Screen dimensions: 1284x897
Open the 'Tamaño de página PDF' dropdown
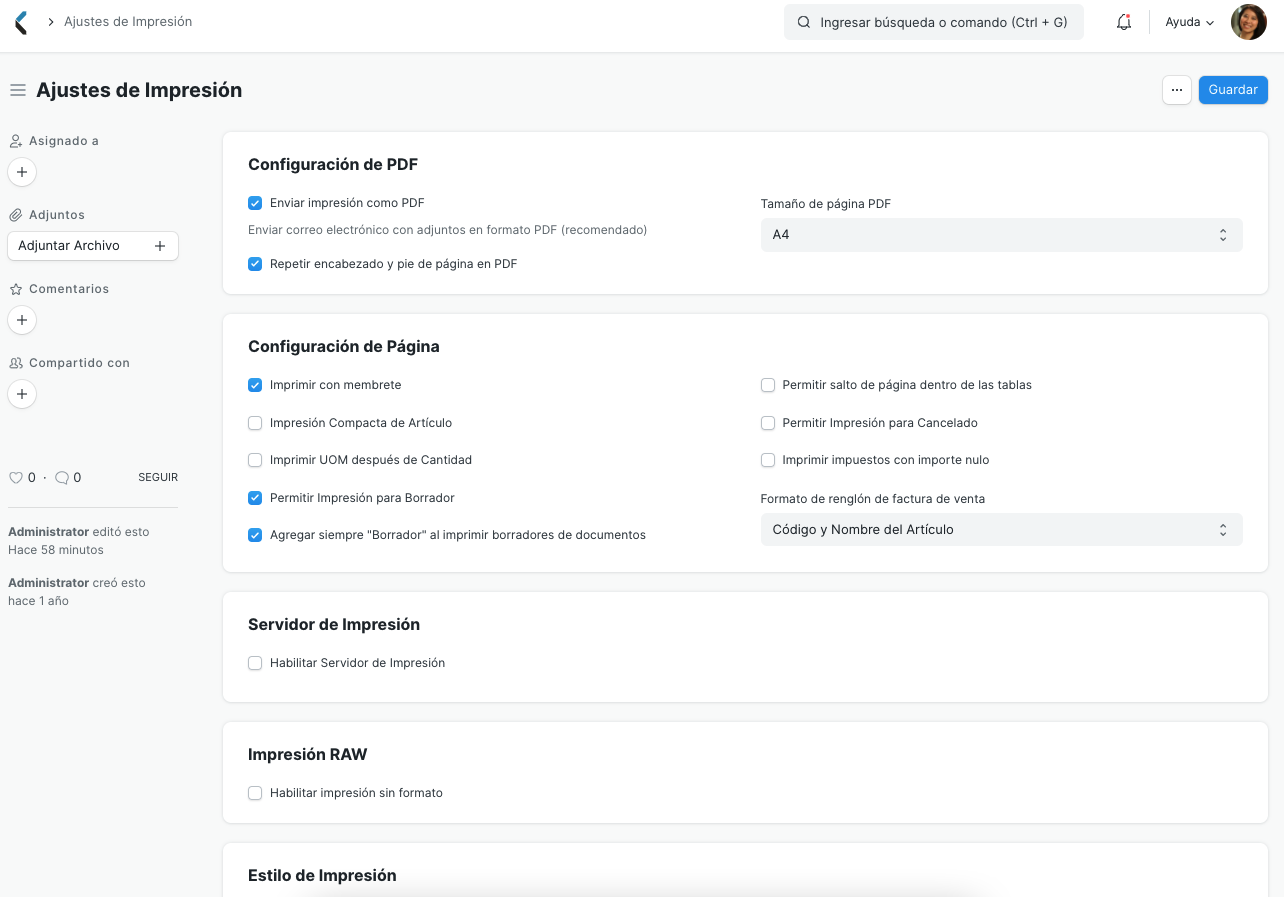pos(1001,234)
